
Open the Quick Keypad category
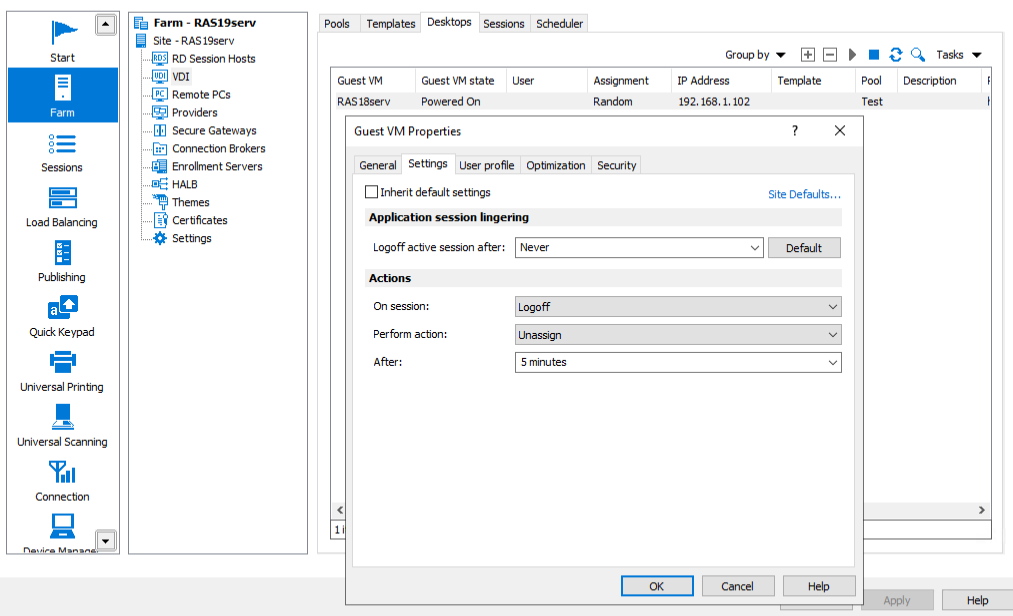pyautogui.click(x=62, y=316)
